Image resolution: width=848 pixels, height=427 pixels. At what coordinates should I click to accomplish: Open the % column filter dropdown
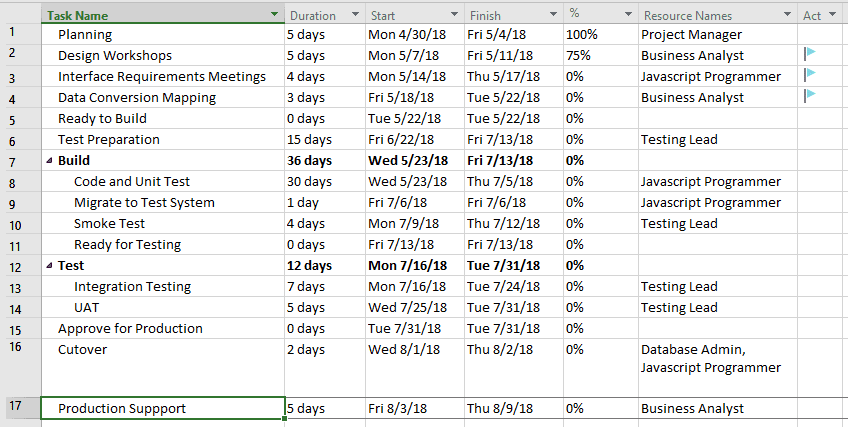tap(628, 15)
